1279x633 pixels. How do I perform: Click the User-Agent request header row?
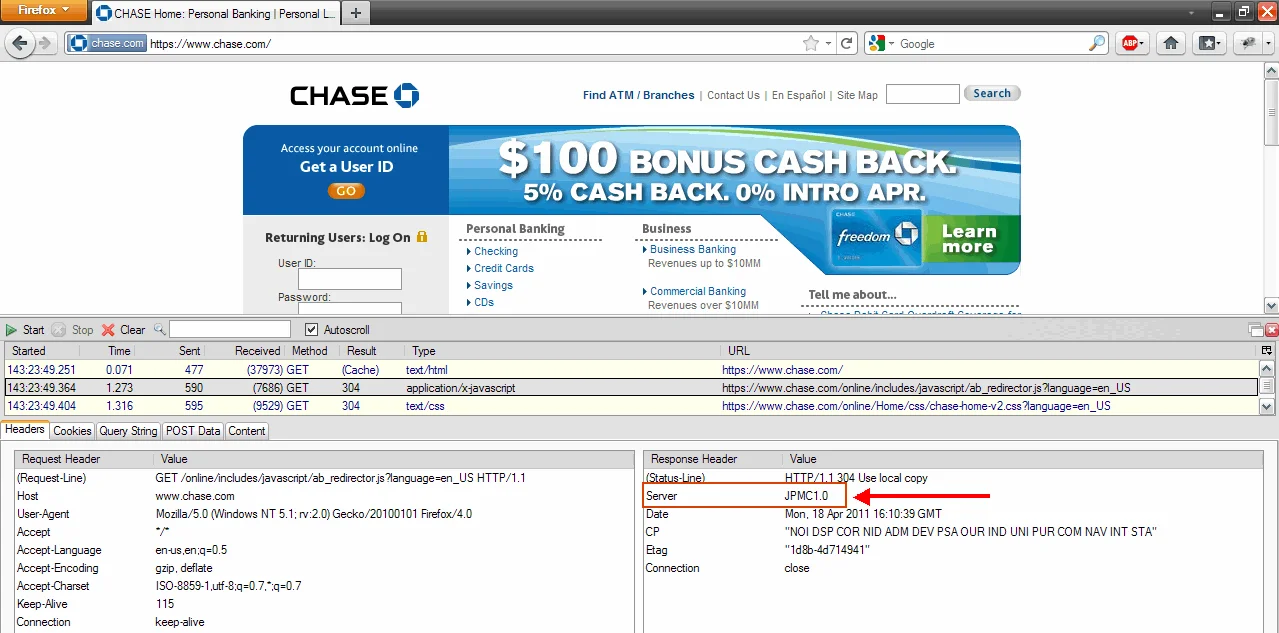324,514
